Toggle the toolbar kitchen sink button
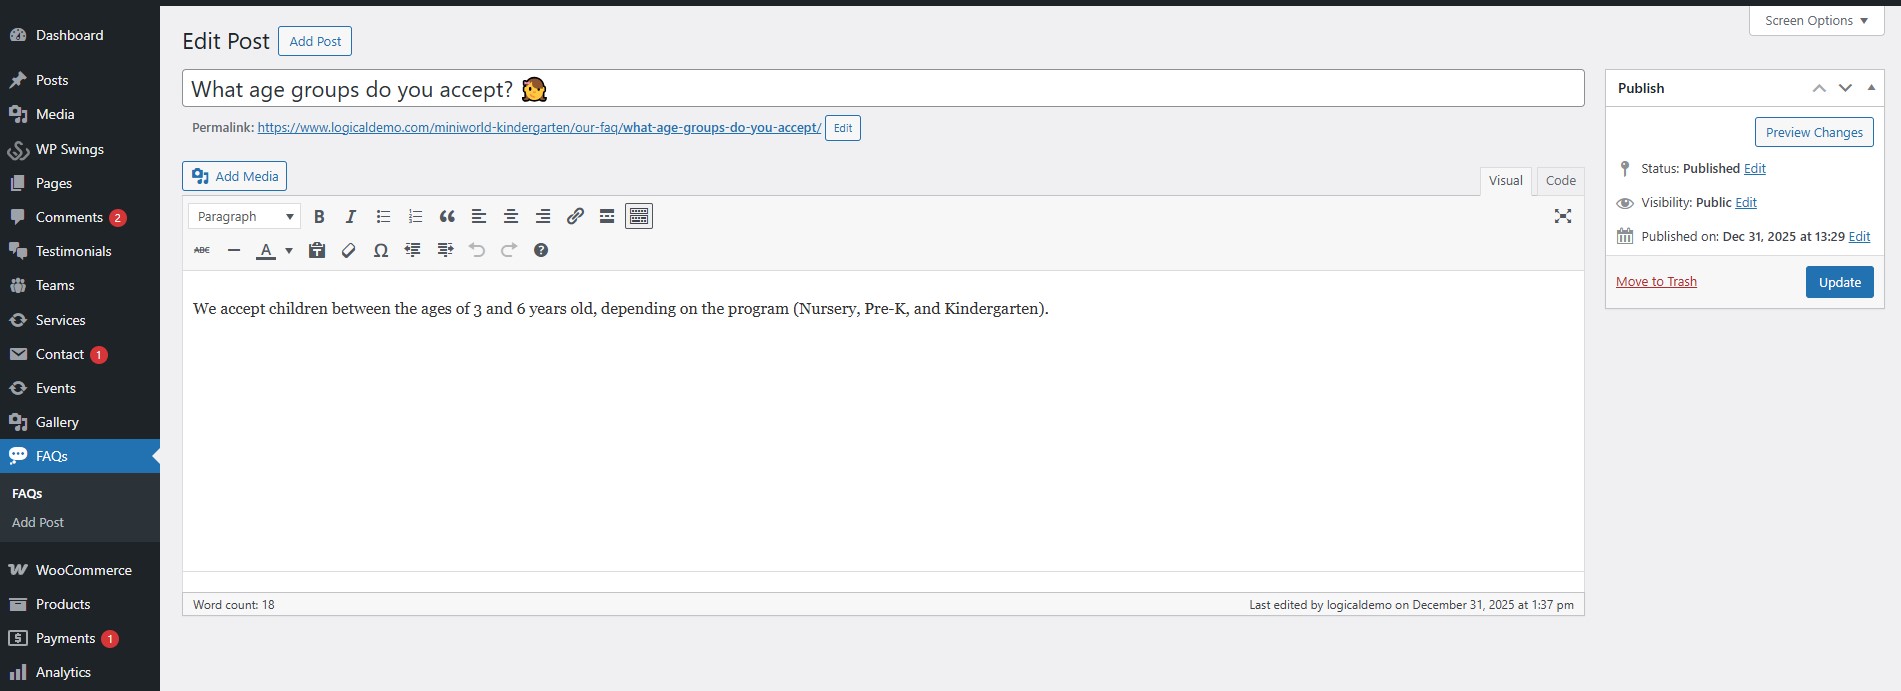Screen dimensions: 1901x691 [x=639, y=216]
